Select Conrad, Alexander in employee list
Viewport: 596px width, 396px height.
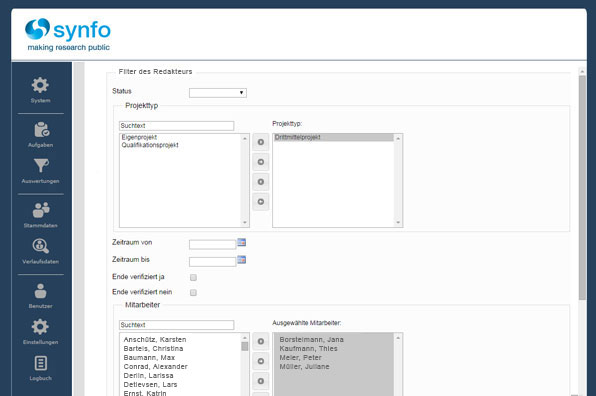tap(155, 367)
